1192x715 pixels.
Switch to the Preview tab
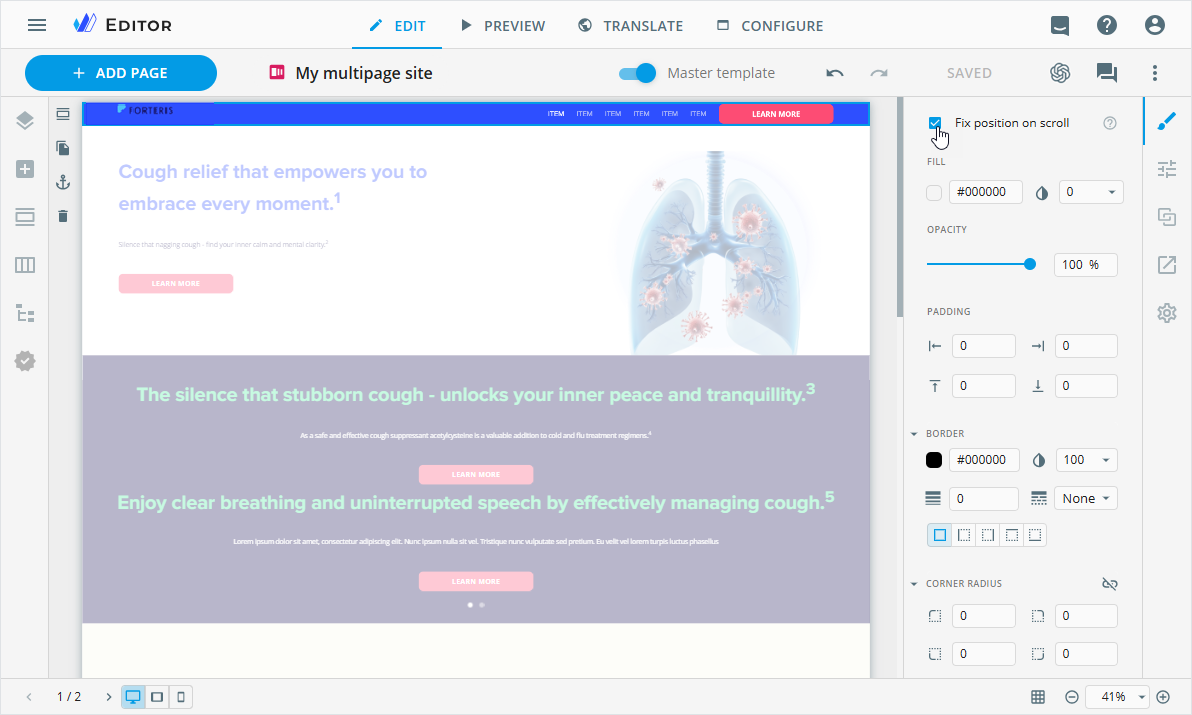502,26
